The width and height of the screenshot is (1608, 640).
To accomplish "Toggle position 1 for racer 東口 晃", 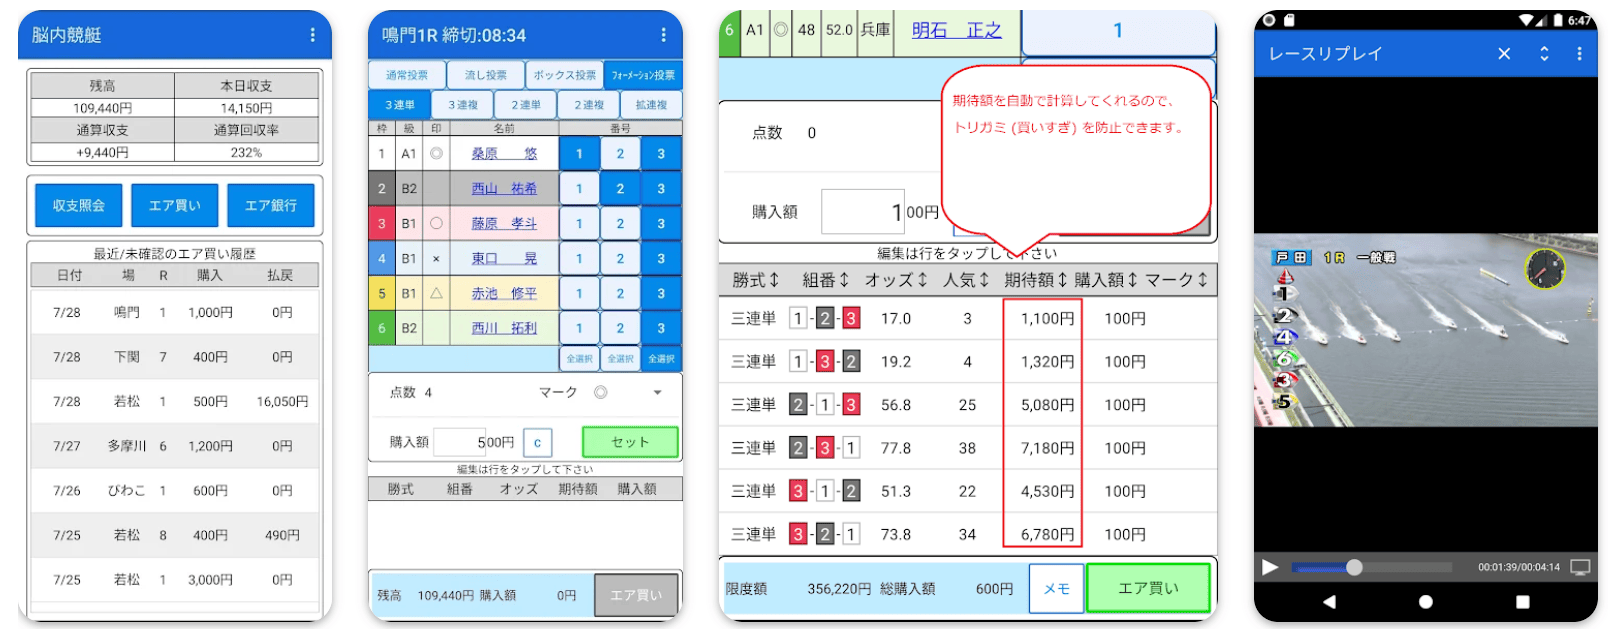I will pyautogui.click(x=579, y=259).
